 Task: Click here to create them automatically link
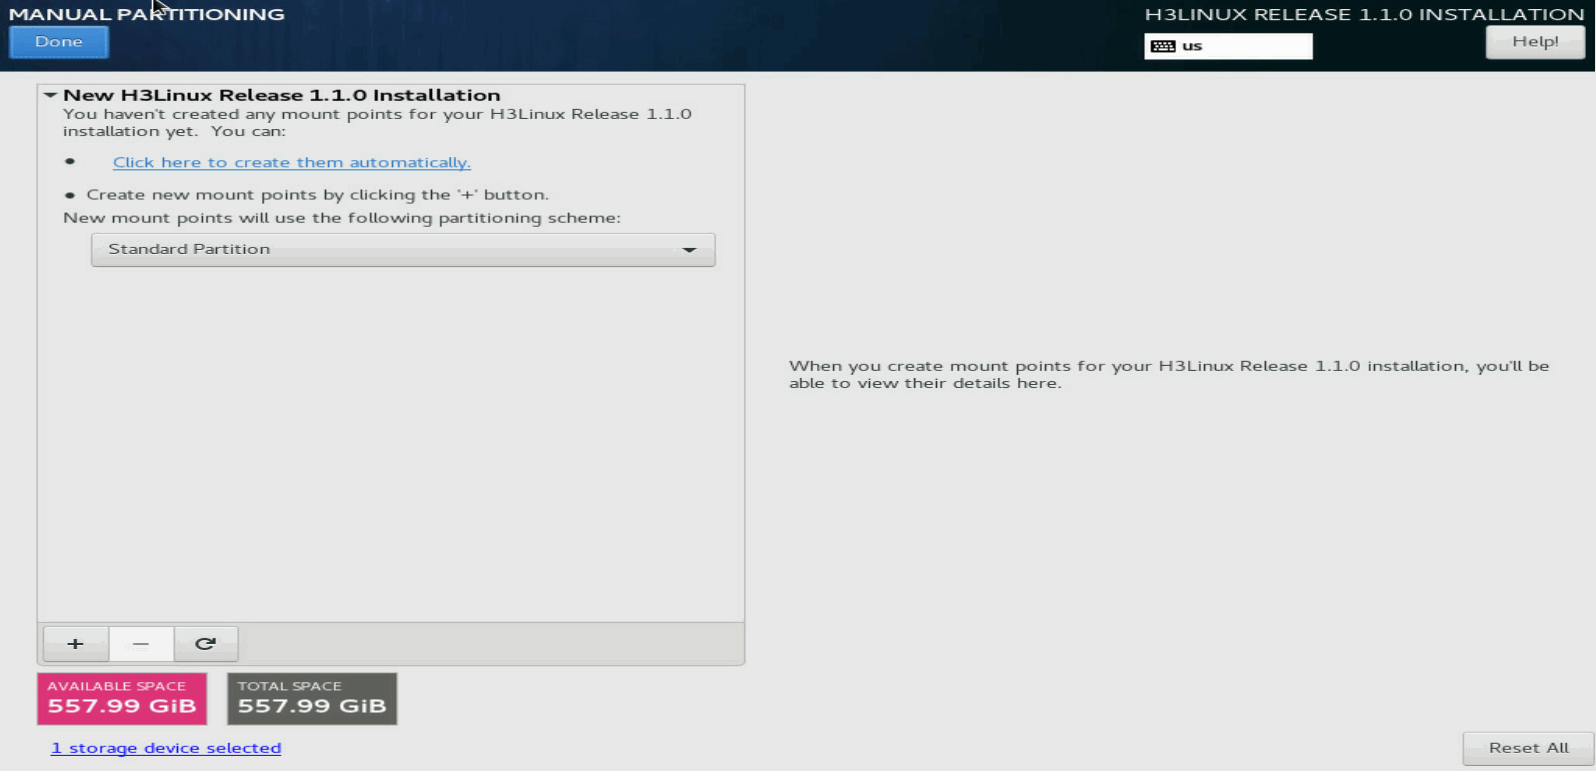click(291, 162)
